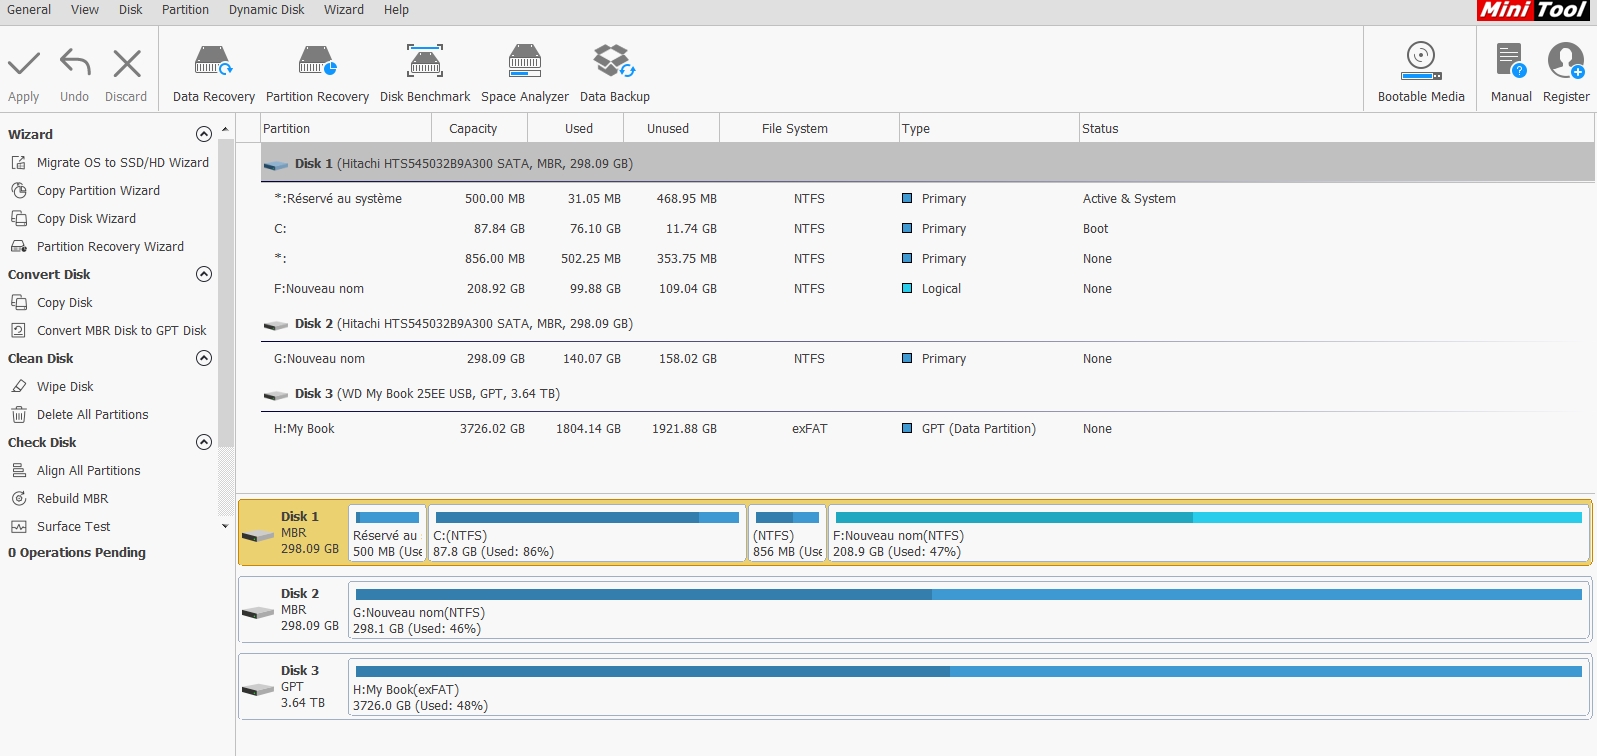
Task: Select Réservé au système partition row
Action: (927, 198)
